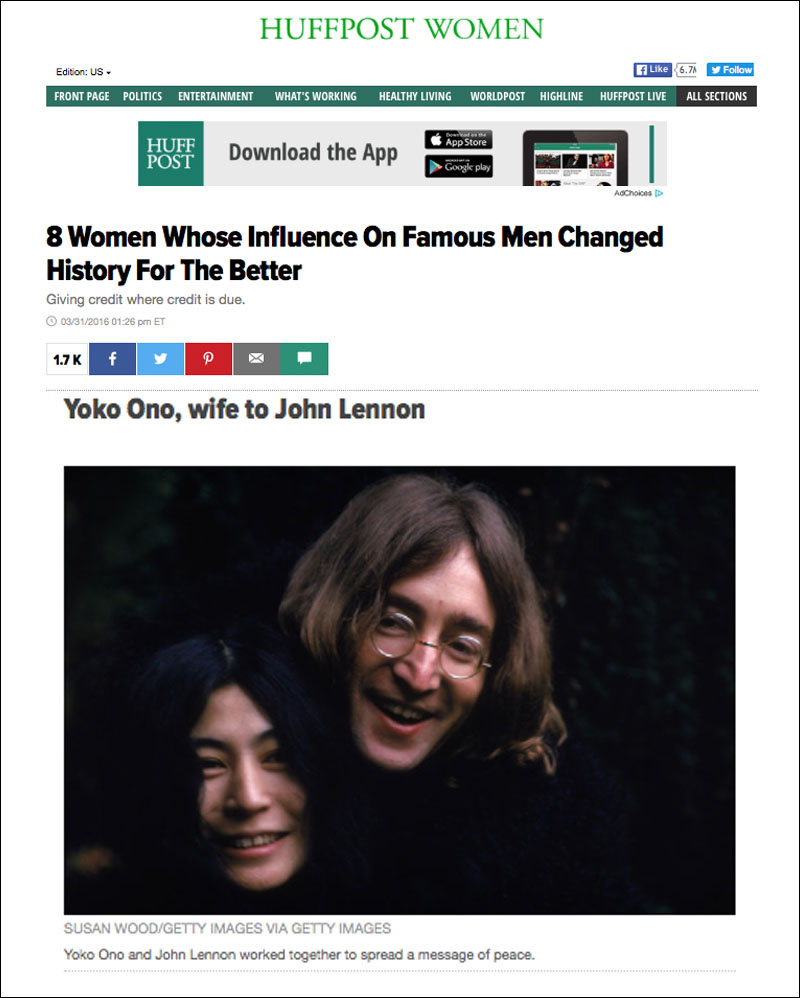Viewport: 800px width, 998px height.
Task: Click the App Store download badge
Action: [x=458, y=139]
